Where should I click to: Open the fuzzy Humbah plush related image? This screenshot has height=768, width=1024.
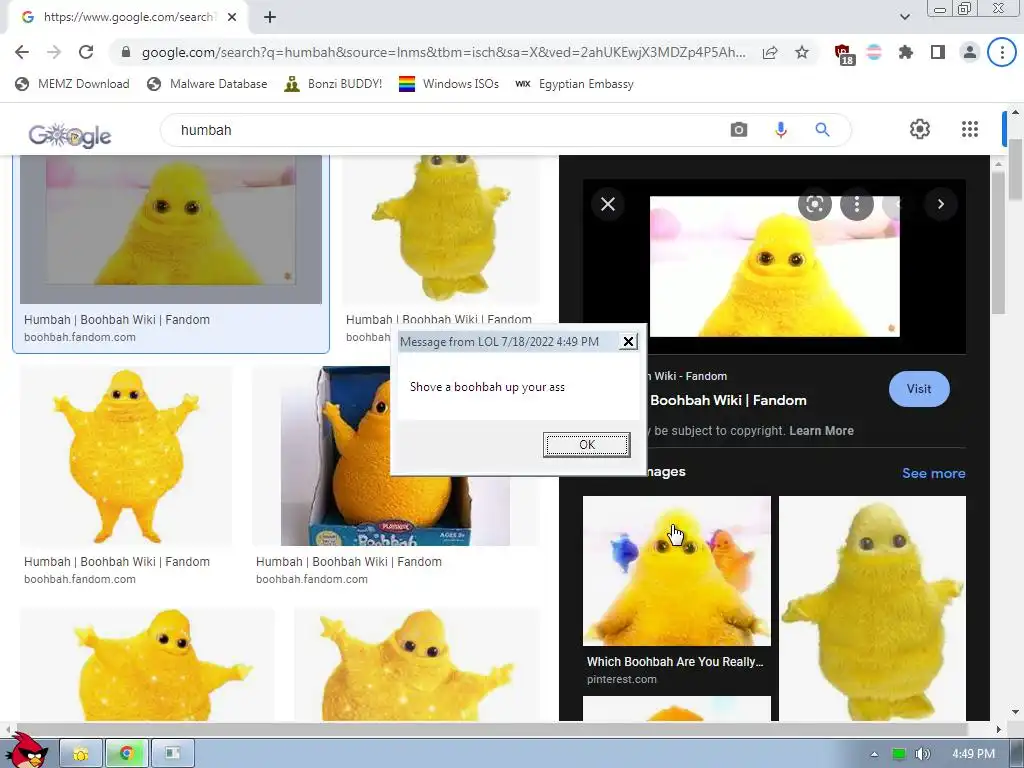(872, 608)
